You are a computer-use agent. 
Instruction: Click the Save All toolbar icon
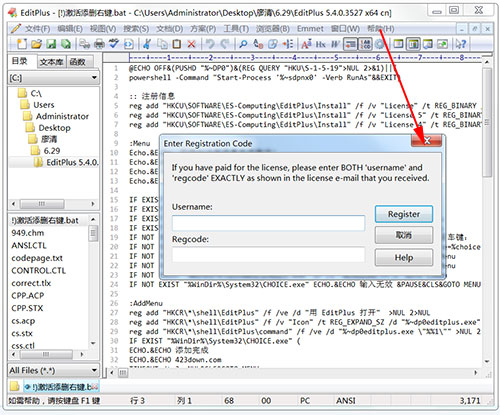pyautogui.click(x=66, y=44)
